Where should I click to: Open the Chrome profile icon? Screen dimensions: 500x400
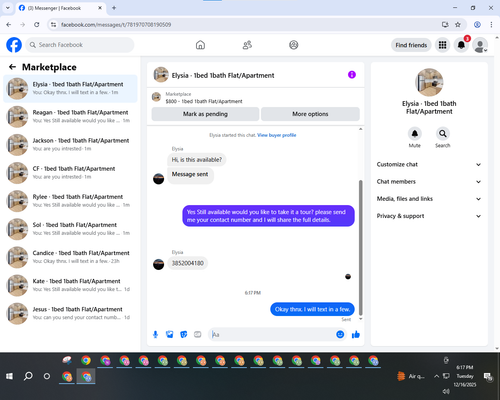click(477, 24)
